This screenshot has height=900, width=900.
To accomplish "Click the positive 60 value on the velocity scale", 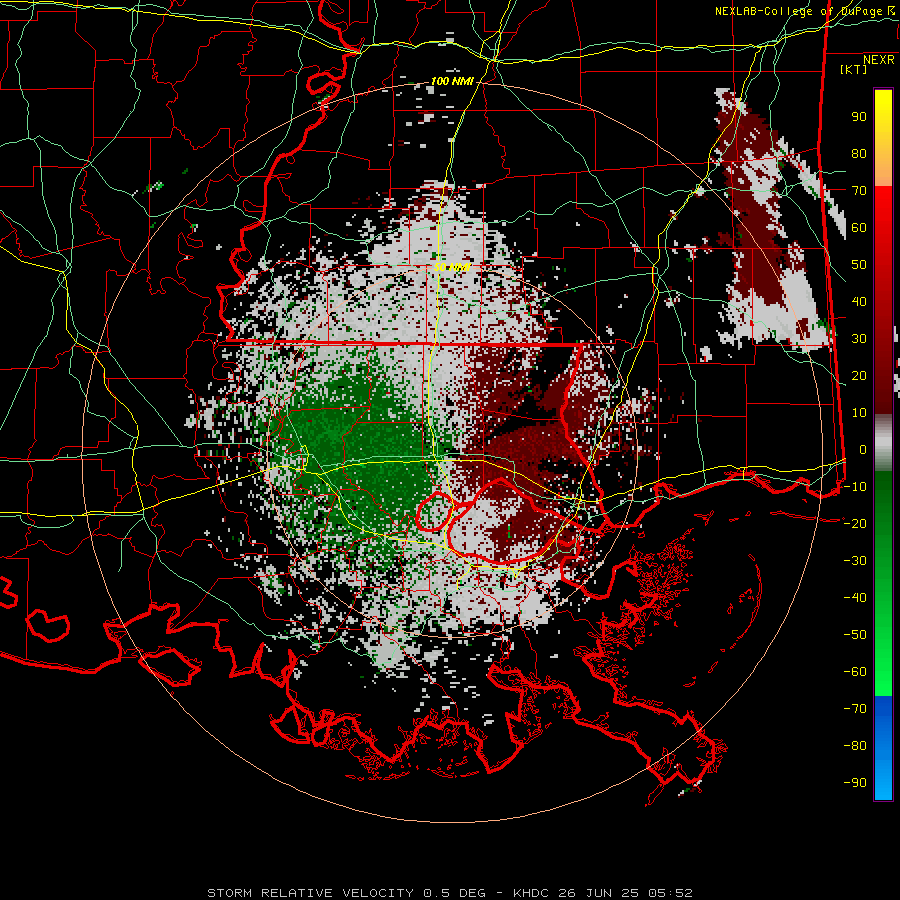I will 859,228.
